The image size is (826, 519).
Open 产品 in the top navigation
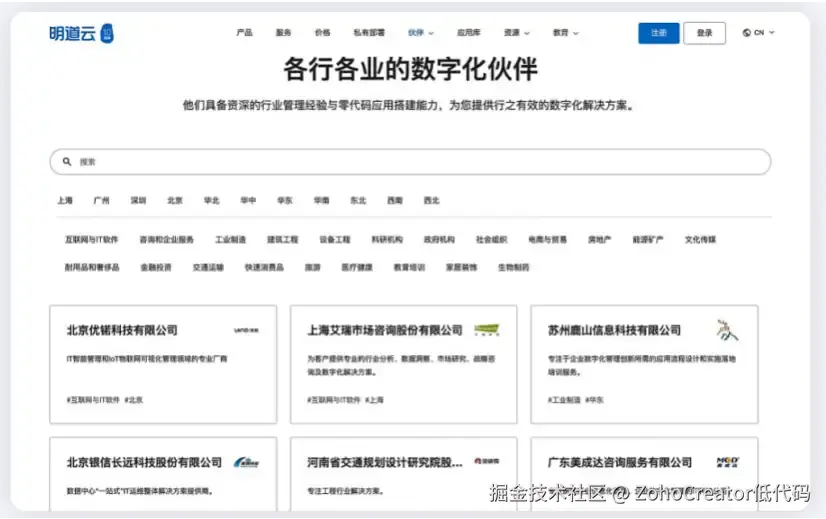[x=244, y=33]
